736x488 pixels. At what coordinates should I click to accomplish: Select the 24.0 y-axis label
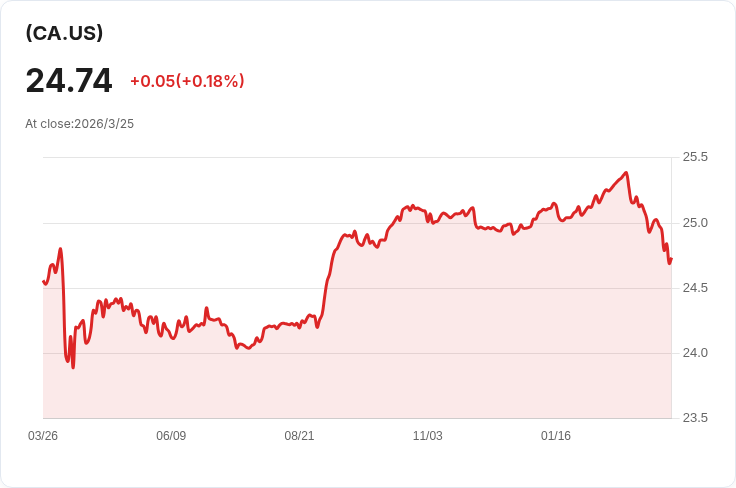[695, 353]
